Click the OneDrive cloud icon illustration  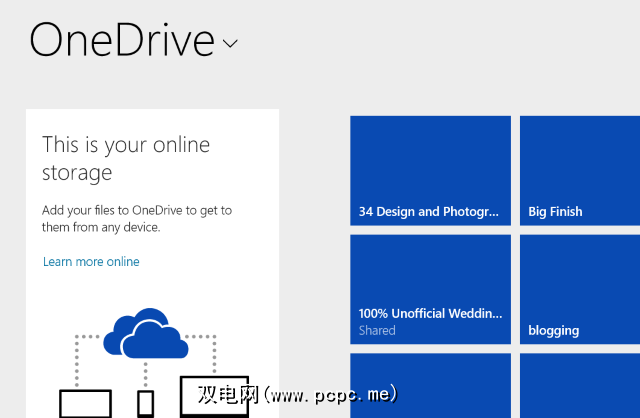click(x=146, y=333)
